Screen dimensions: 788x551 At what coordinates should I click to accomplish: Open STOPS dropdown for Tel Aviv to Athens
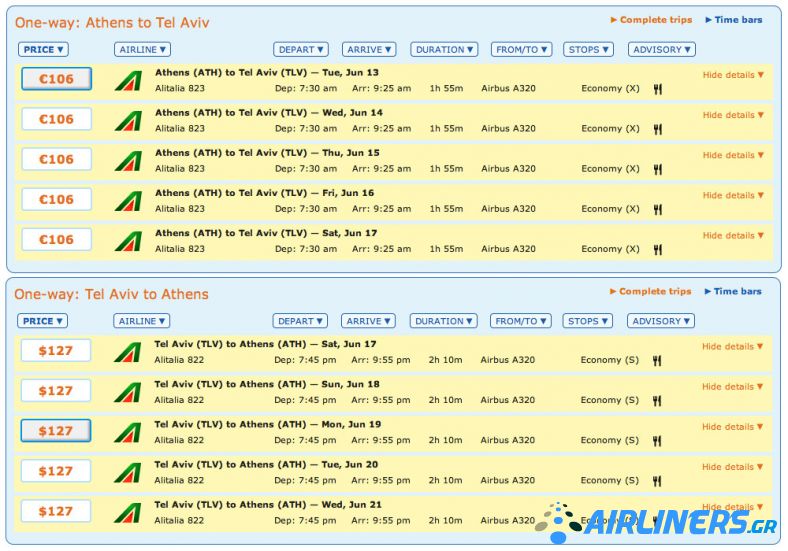point(587,321)
